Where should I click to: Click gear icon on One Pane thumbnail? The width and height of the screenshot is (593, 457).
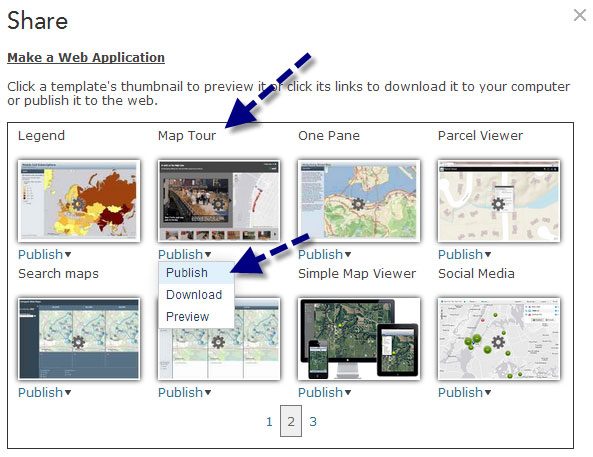tap(358, 204)
